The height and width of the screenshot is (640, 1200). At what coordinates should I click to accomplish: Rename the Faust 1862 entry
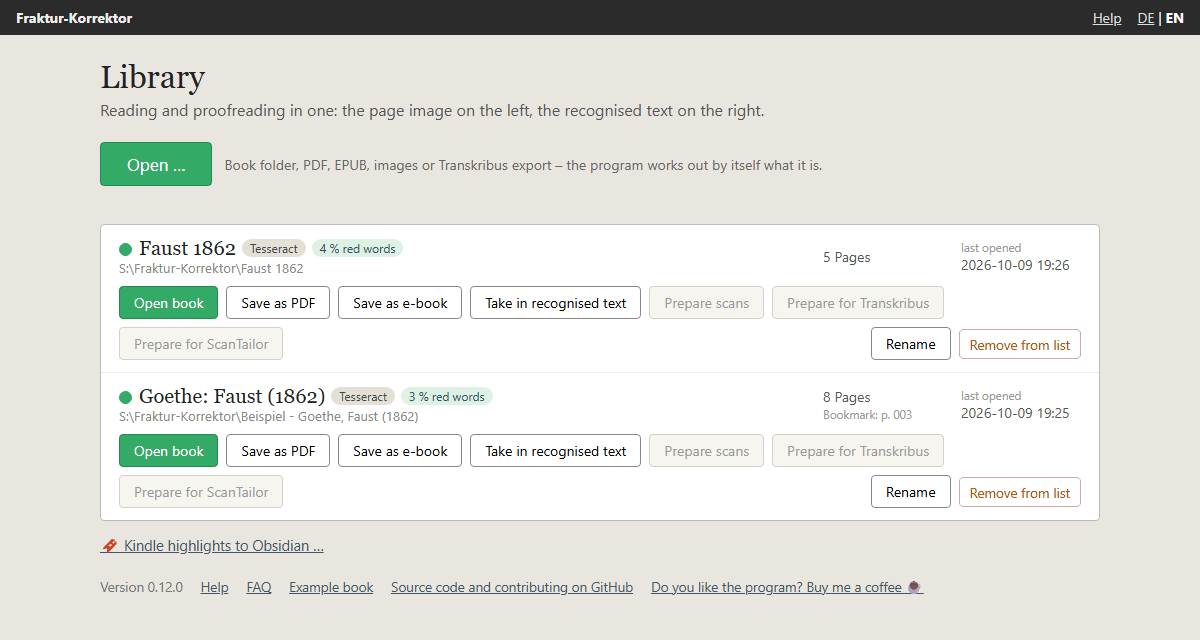click(911, 344)
